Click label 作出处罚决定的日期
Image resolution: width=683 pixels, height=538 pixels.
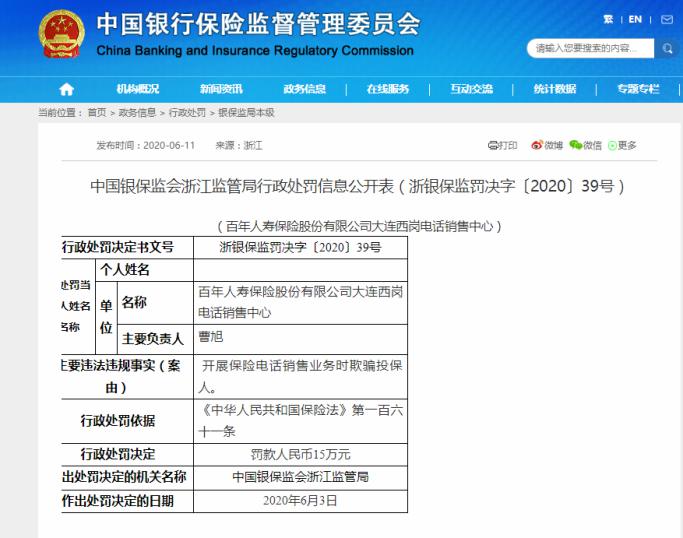click(x=118, y=501)
